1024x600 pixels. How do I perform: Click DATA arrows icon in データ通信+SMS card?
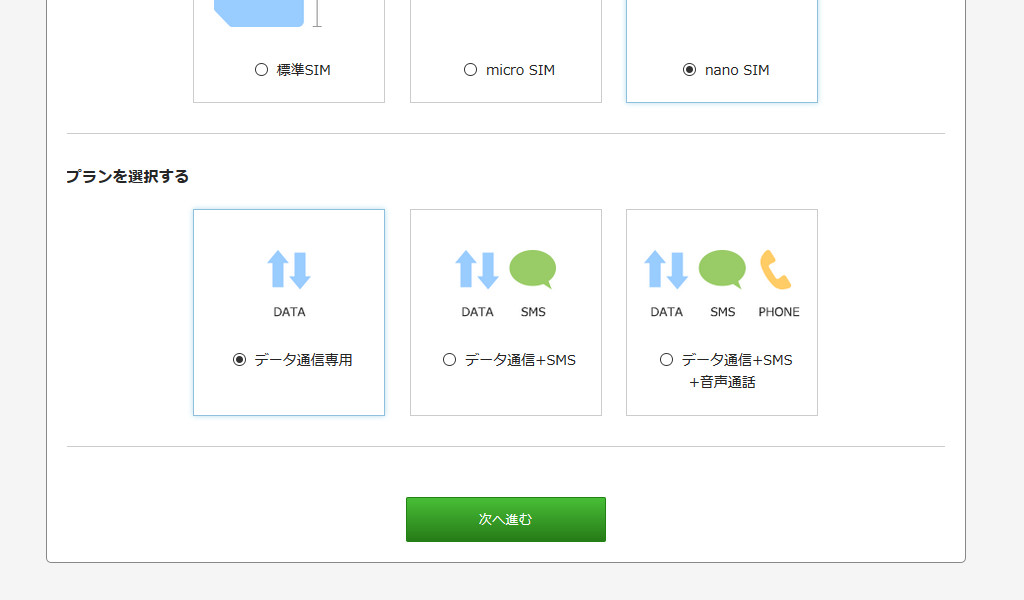pos(477,269)
